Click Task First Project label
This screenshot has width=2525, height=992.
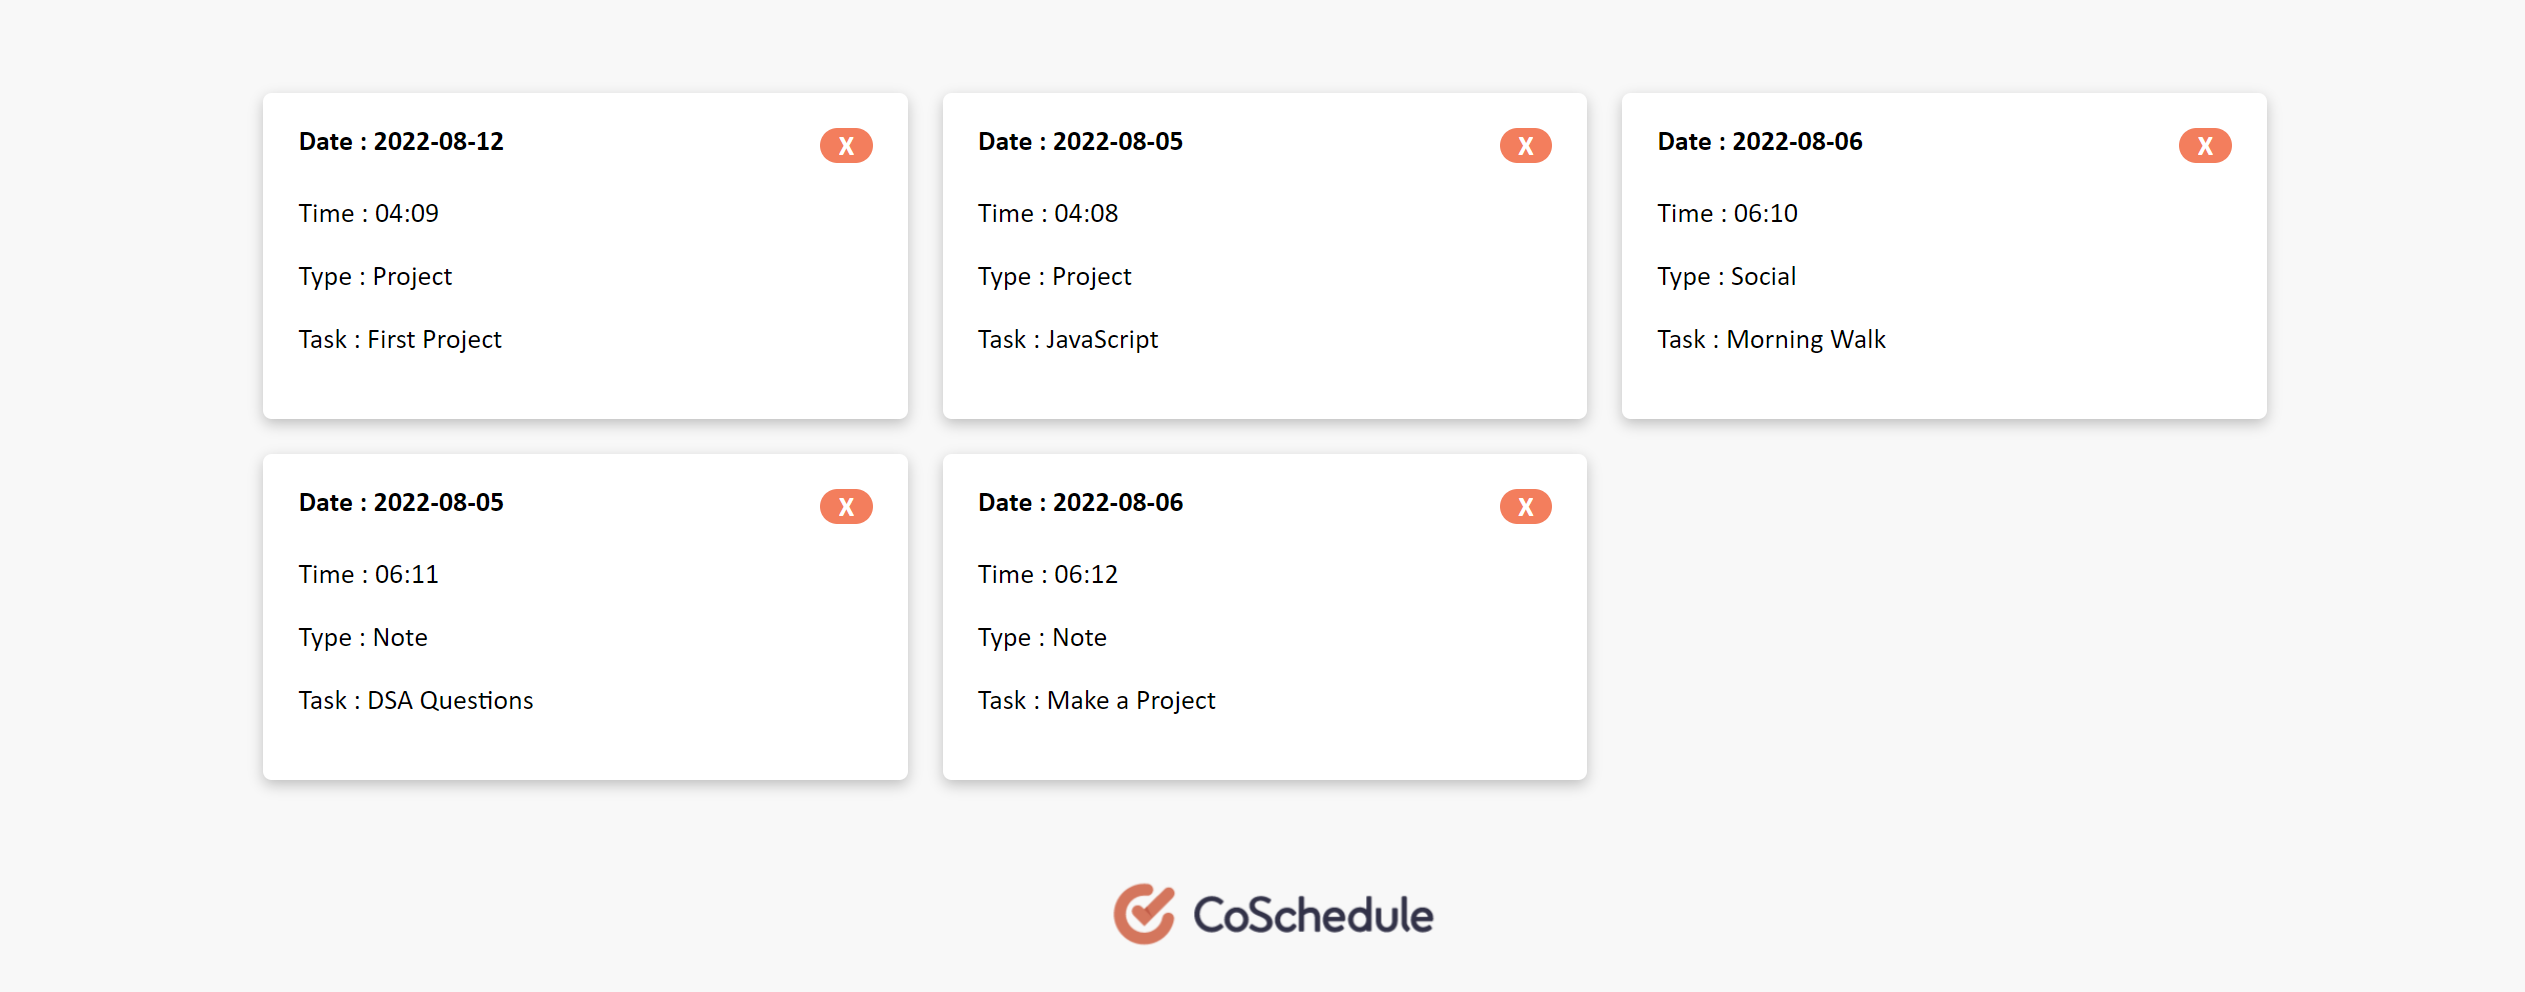pyautogui.click(x=400, y=339)
